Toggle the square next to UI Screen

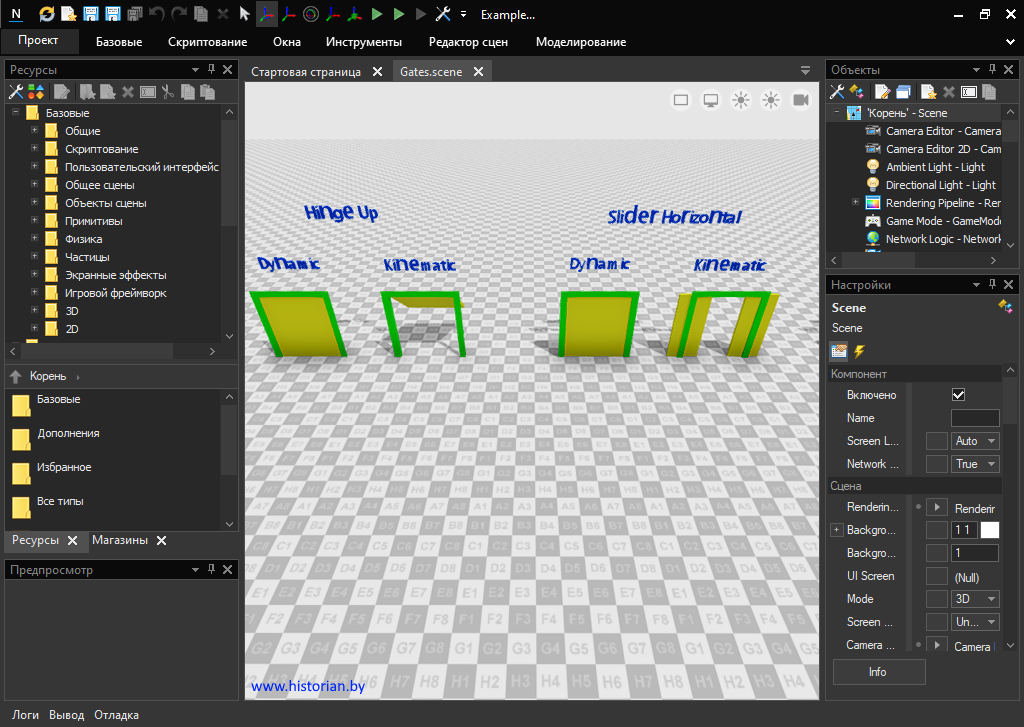tap(936, 576)
